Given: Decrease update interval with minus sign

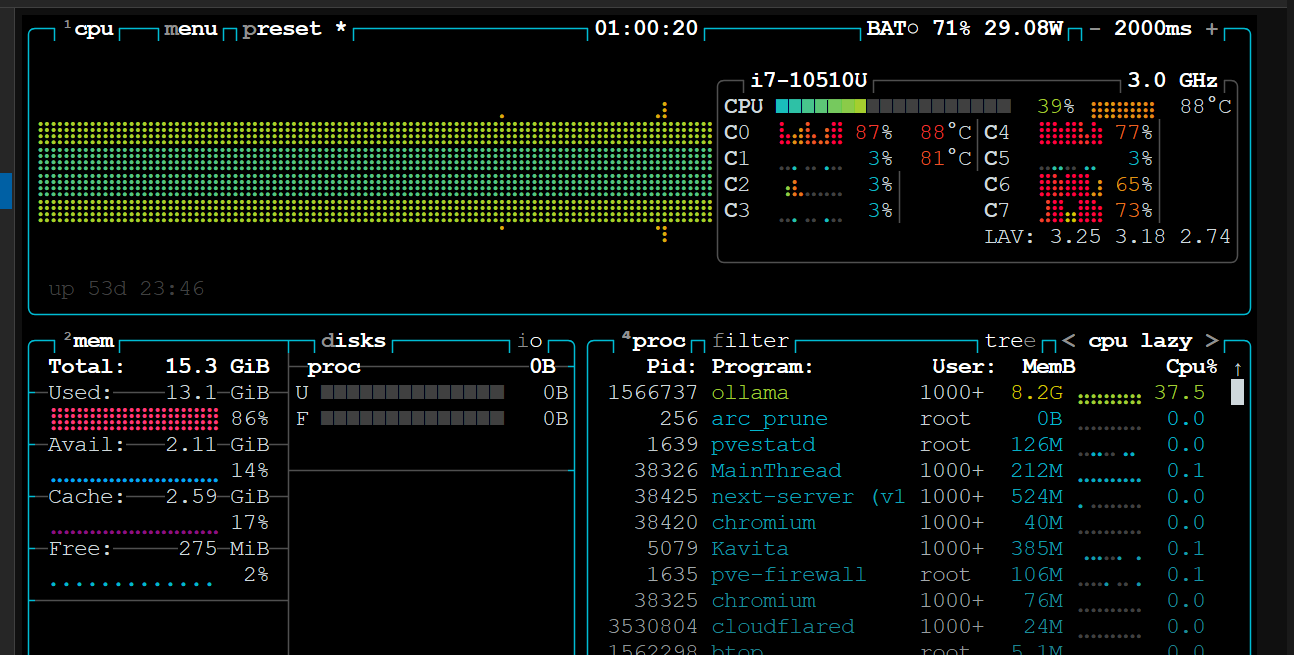Looking at the screenshot, I should [x=1095, y=29].
